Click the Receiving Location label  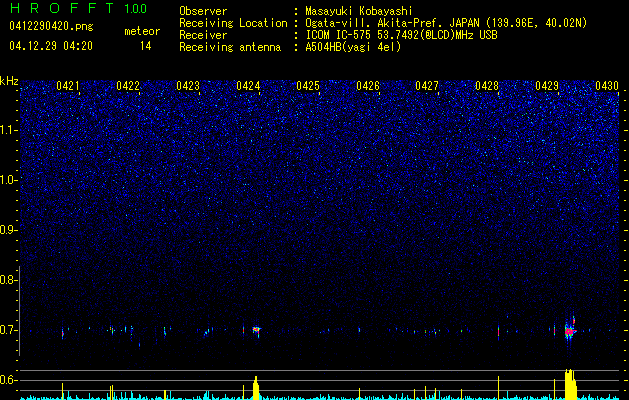tap(233, 23)
